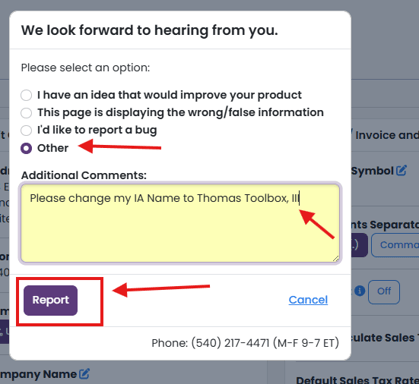Toggle the Off button
The image size is (419, 384).
[x=384, y=292]
